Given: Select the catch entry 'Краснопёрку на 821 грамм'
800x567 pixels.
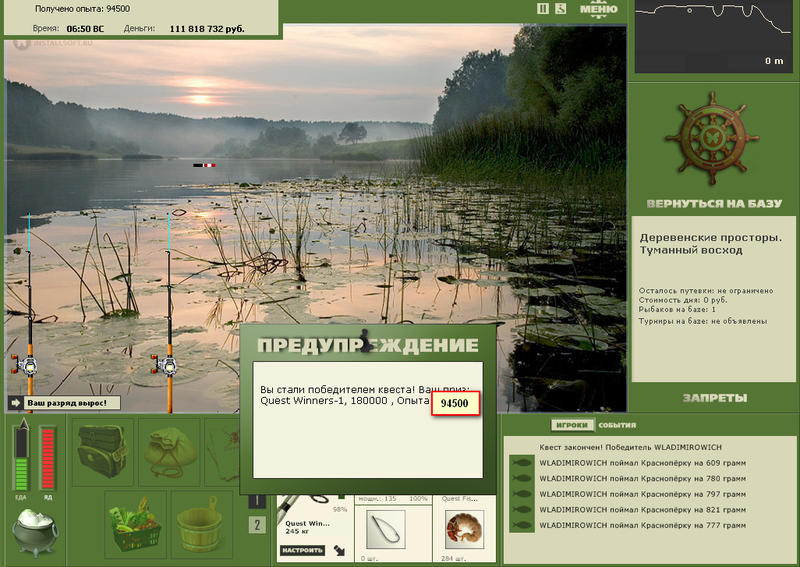Looking at the screenshot, I should [x=643, y=509].
